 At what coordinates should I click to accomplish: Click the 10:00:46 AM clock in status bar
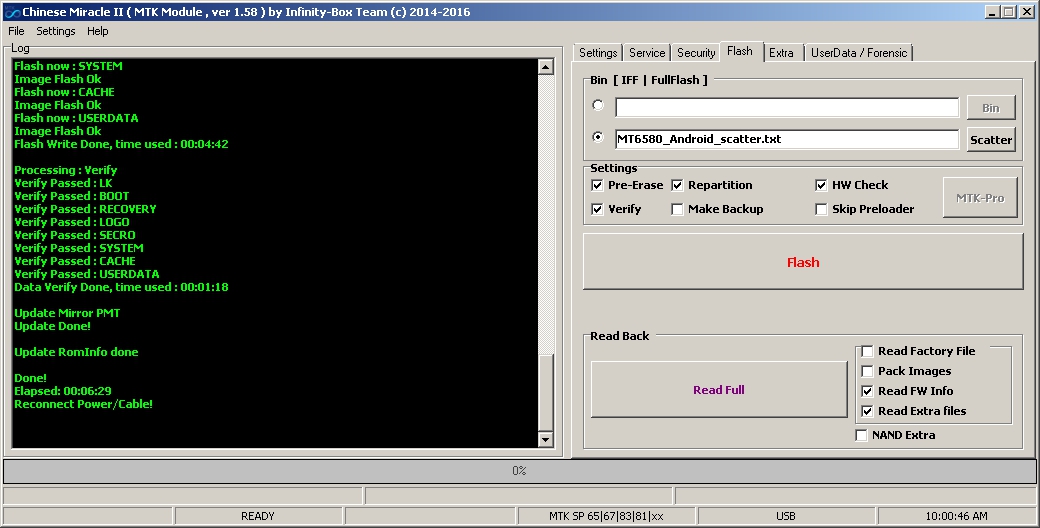coord(956,516)
